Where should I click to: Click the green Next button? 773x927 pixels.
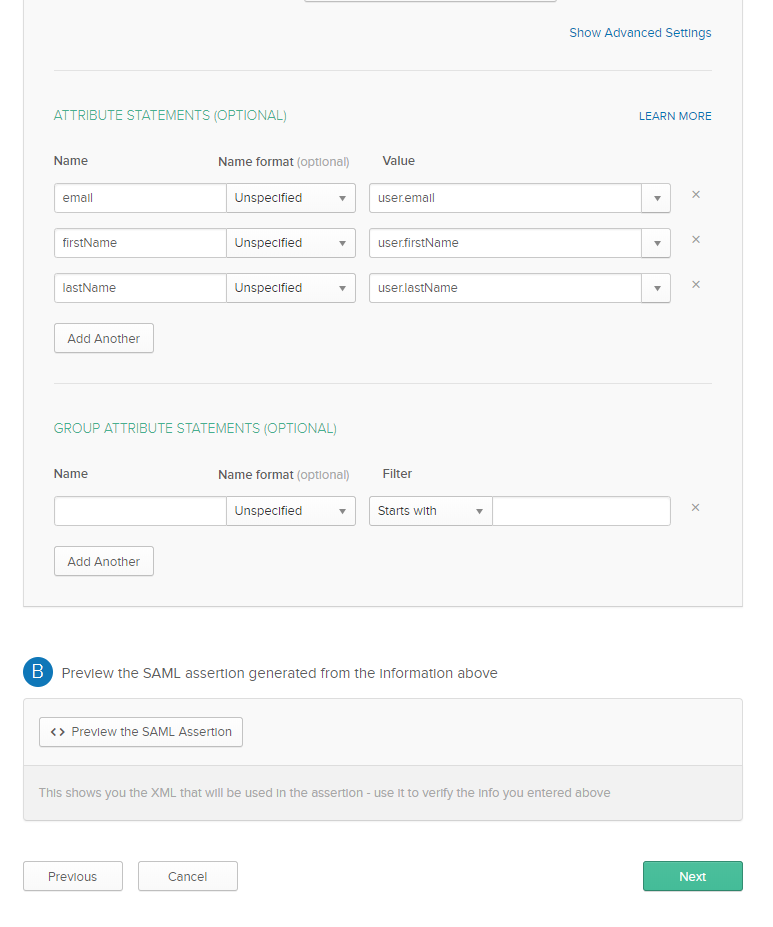point(692,876)
